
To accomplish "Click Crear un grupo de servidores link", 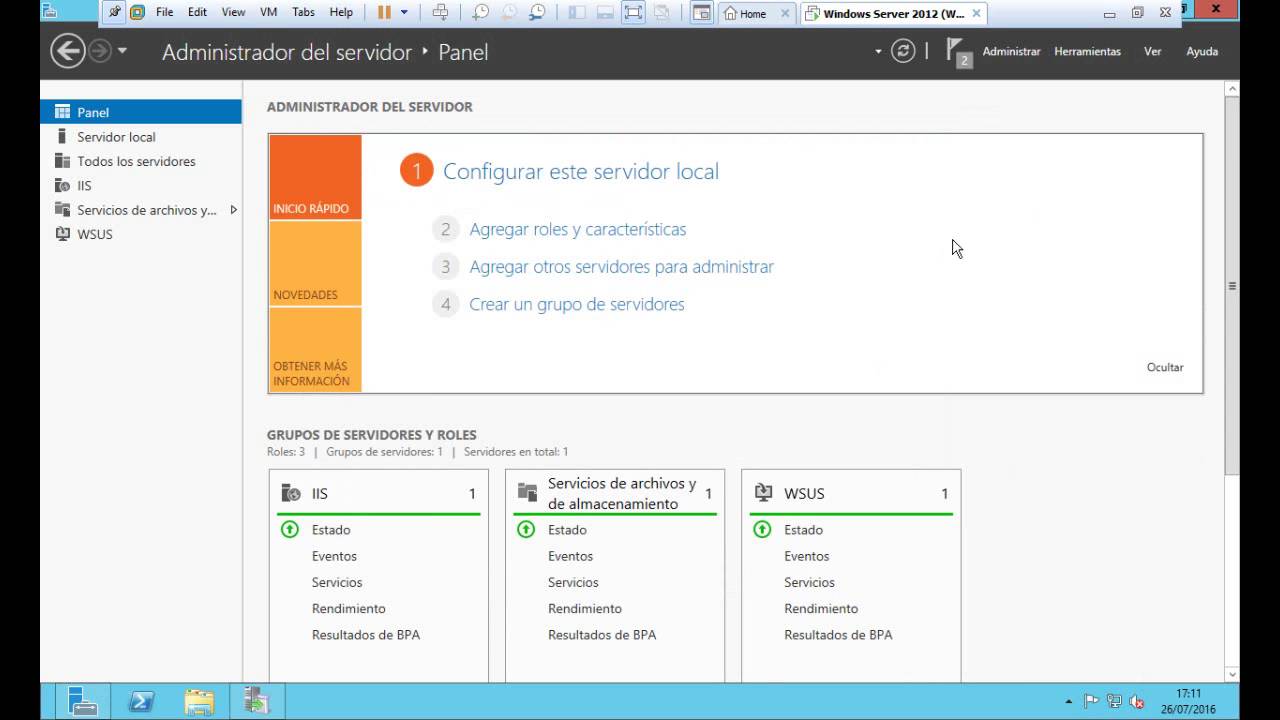I will [x=577, y=304].
